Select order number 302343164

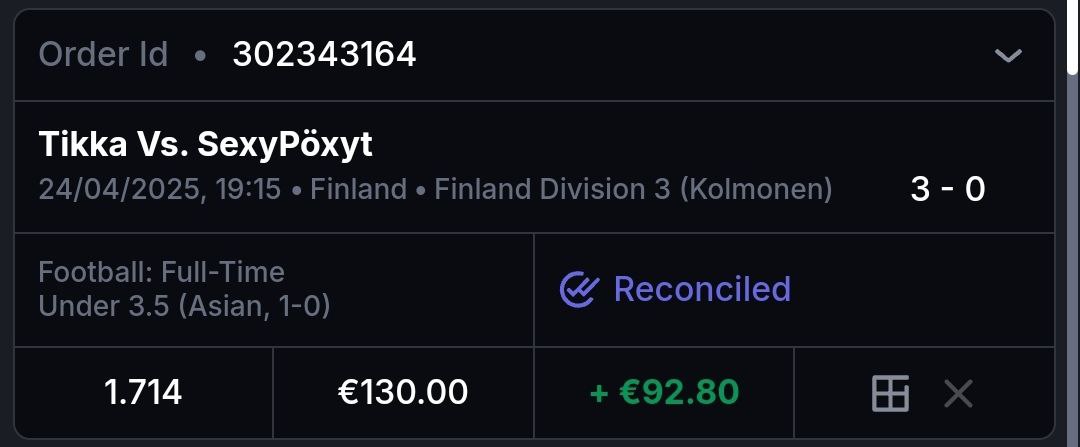[324, 54]
